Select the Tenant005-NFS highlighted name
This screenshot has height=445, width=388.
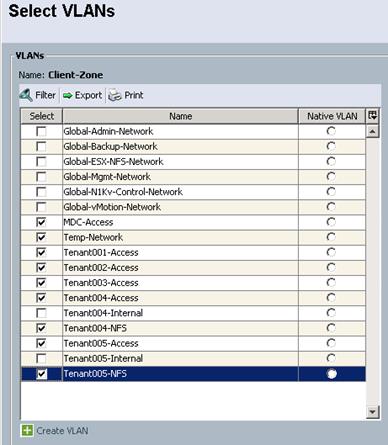point(95,374)
